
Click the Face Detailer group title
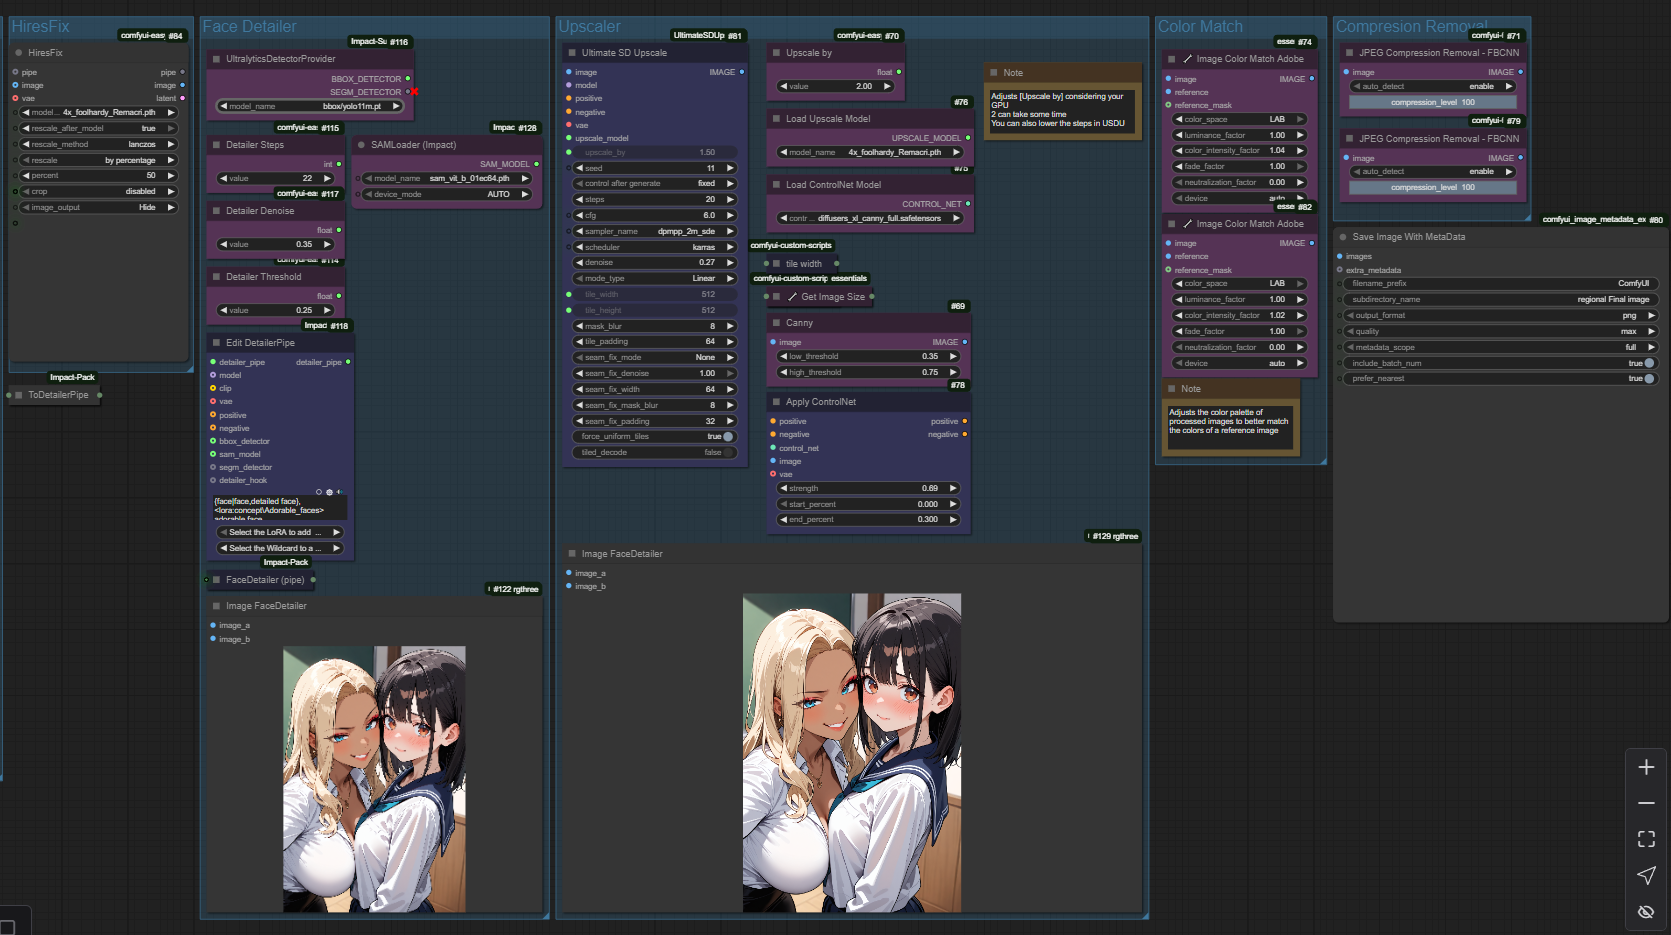[250, 27]
